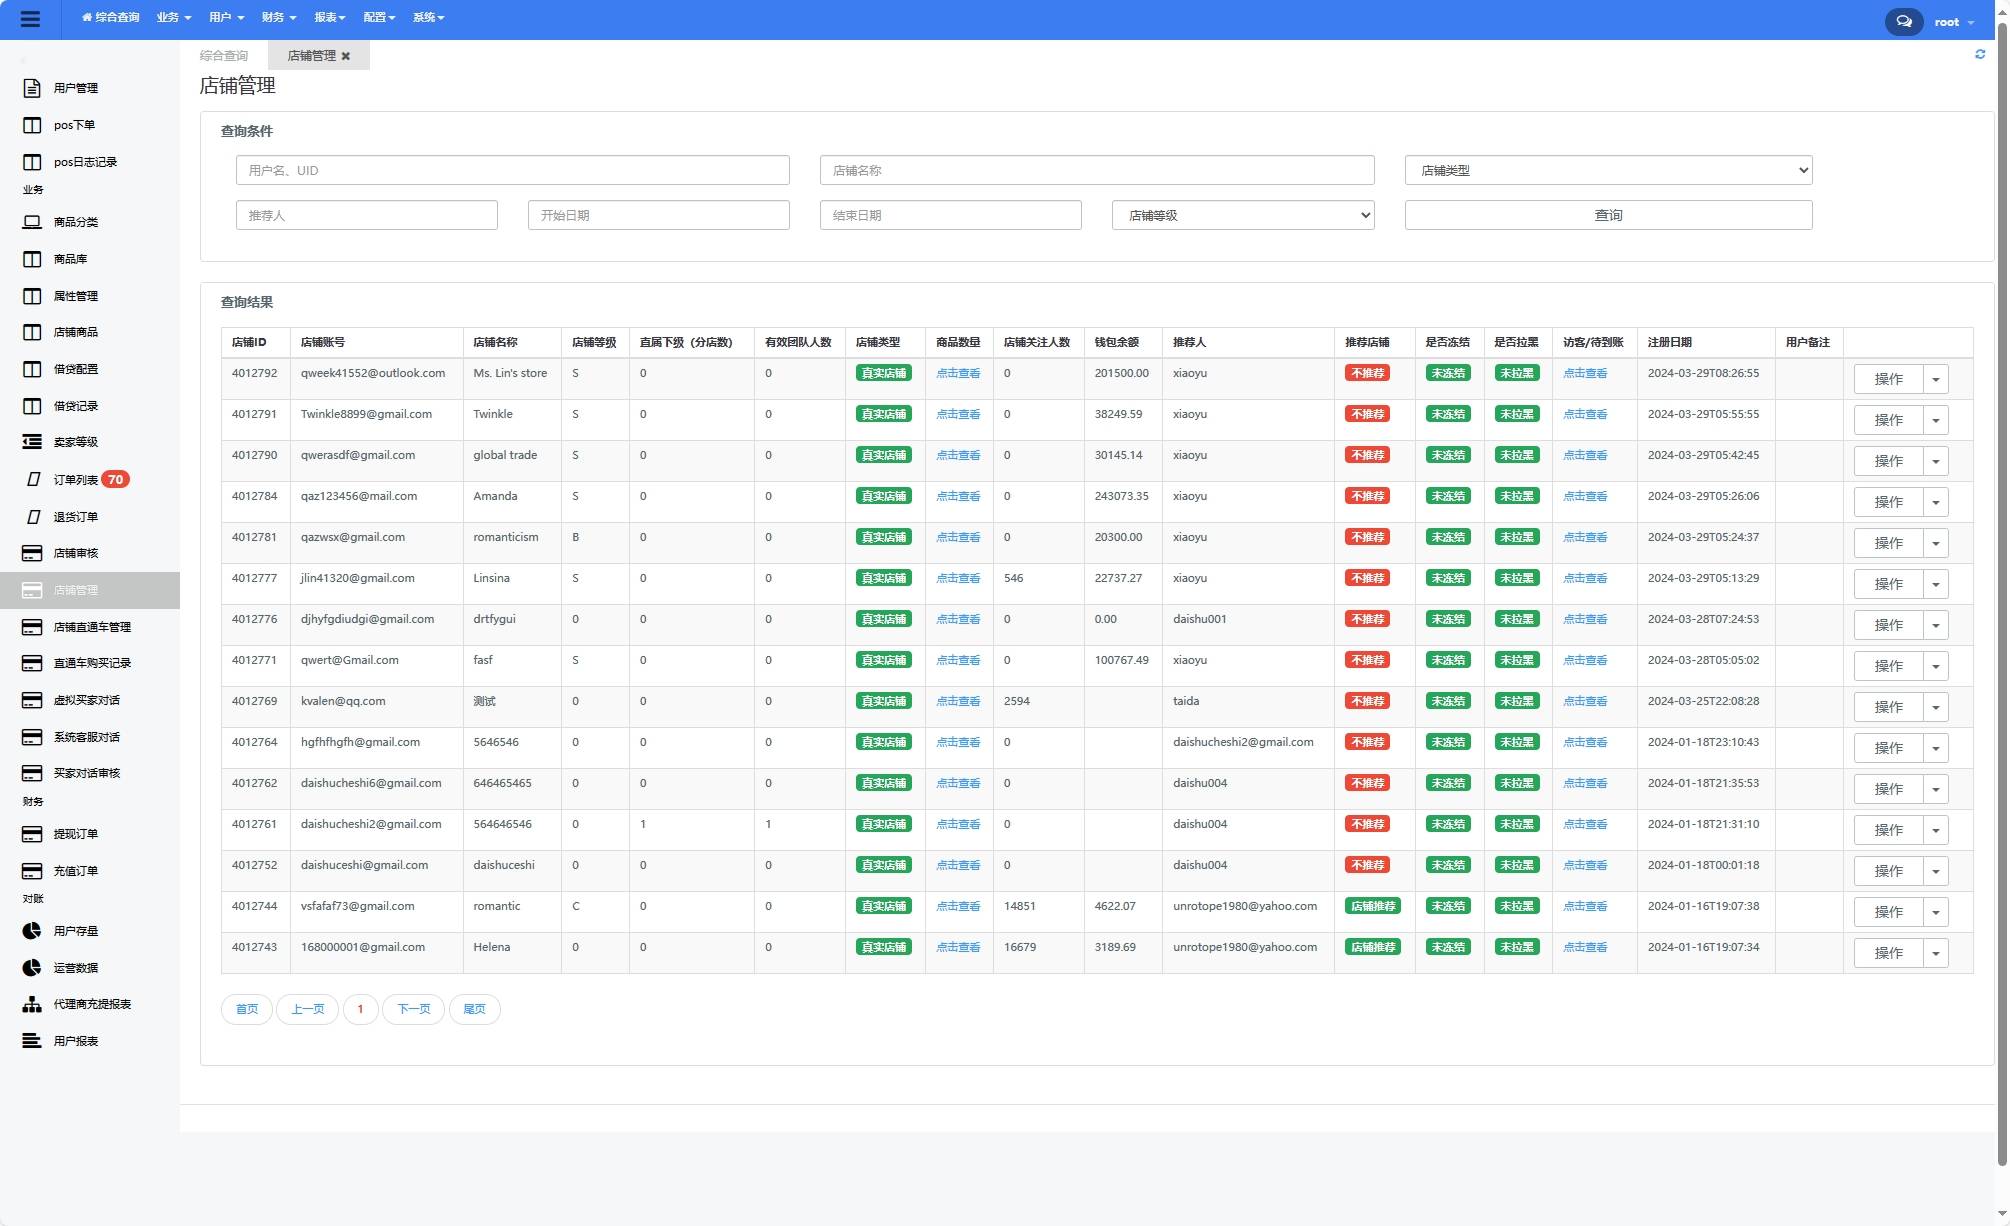This screenshot has height=1226, width=2010.
Task: Click 用户名、UID input field
Action: tap(513, 168)
